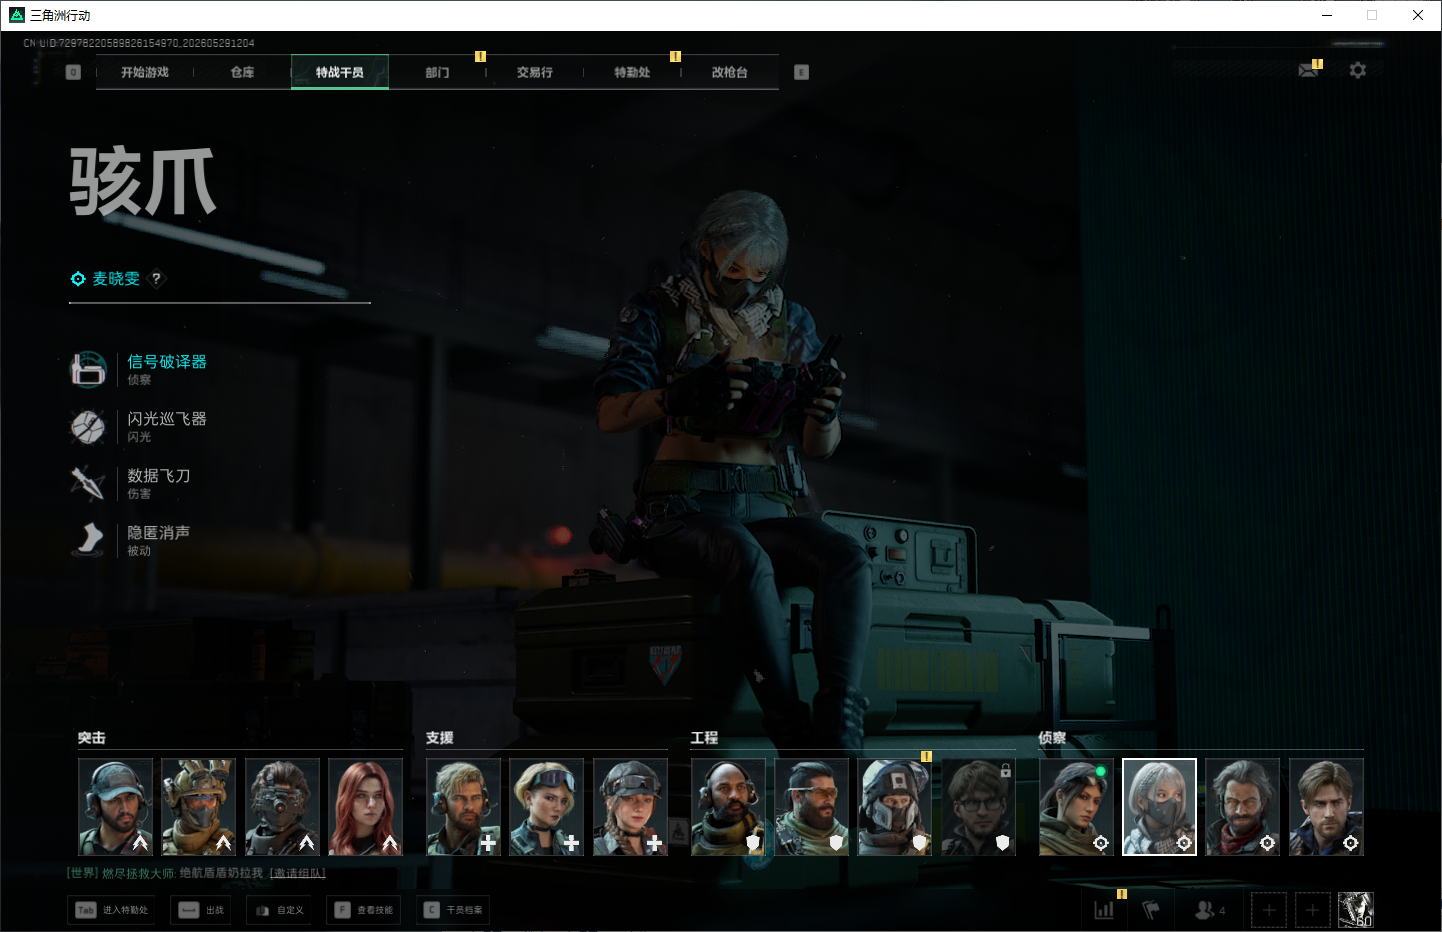This screenshot has height=932, width=1442.
Task: Select the locked engineer operator with glasses
Action: click(x=978, y=807)
